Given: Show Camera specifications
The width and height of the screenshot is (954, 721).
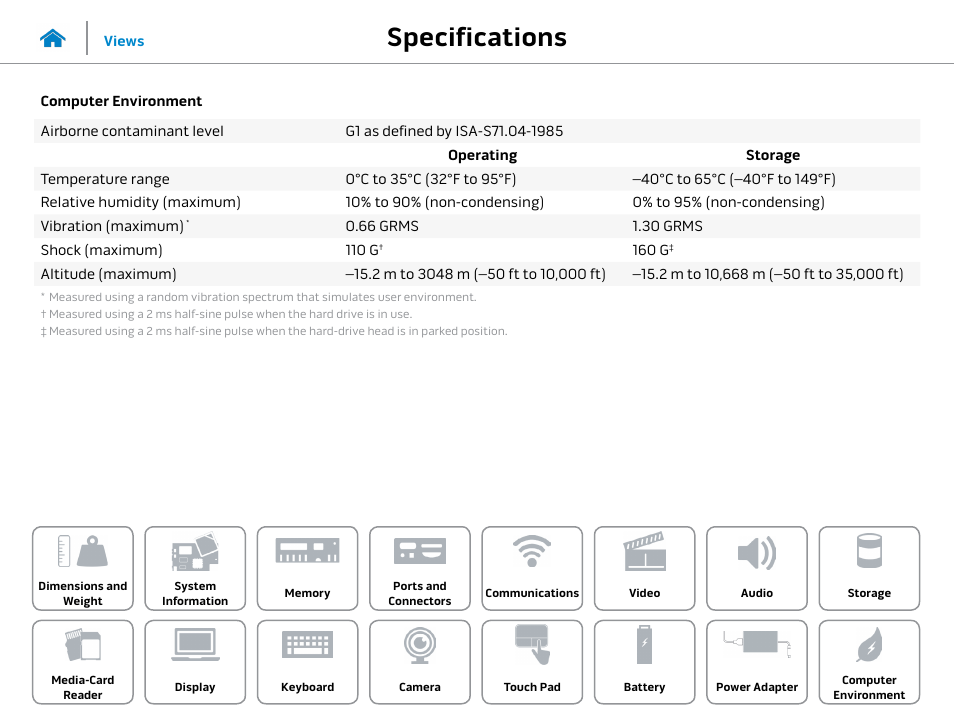Looking at the screenshot, I should click(420, 662).
